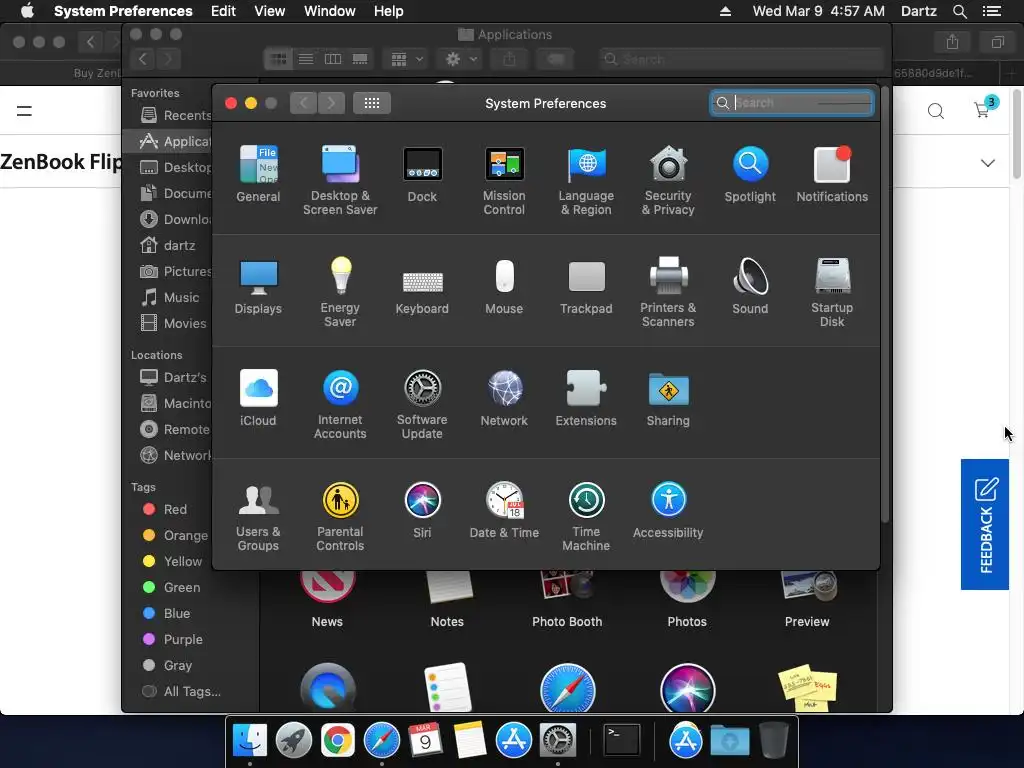Open Dock preferences
This screenshot has height=768, width=1024.
point(423,174)
